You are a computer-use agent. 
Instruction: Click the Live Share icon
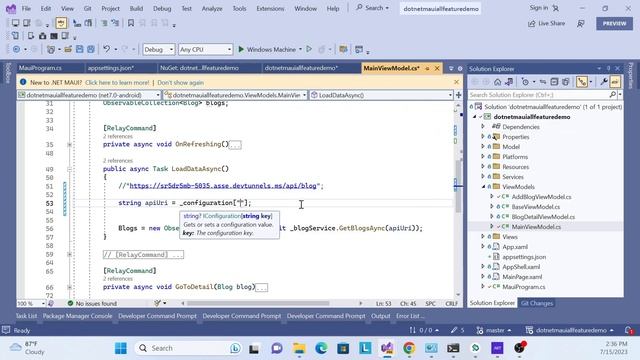pyautogui.click(x=531, y=24)
